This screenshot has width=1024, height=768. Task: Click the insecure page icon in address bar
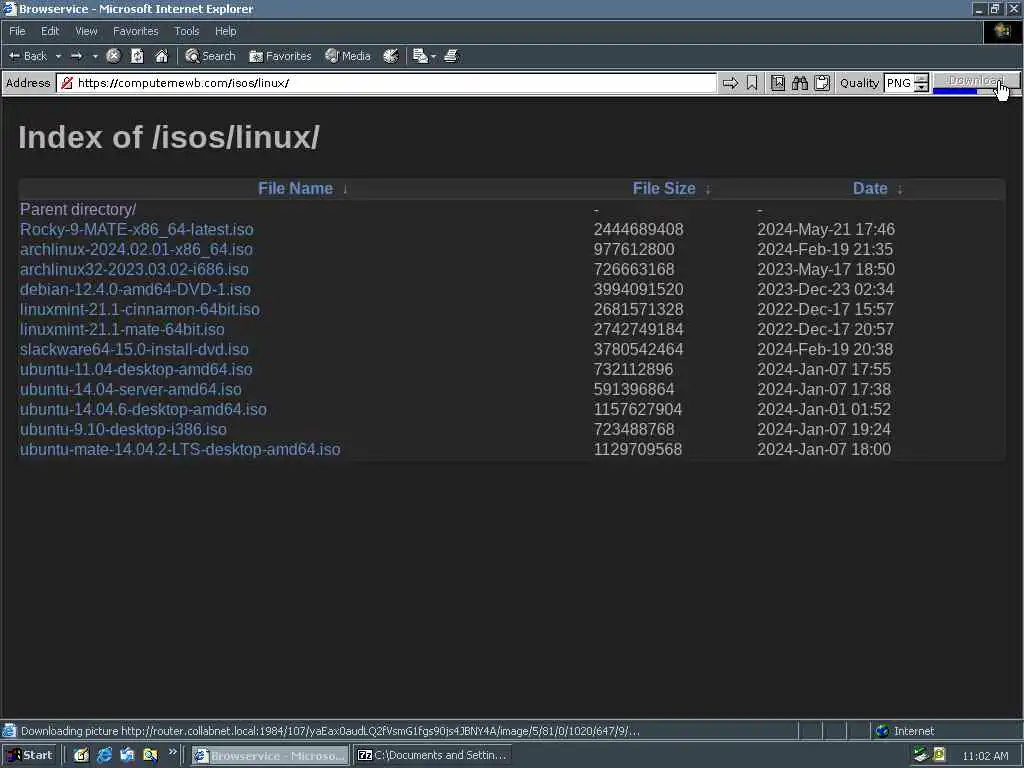coord(66,83)
